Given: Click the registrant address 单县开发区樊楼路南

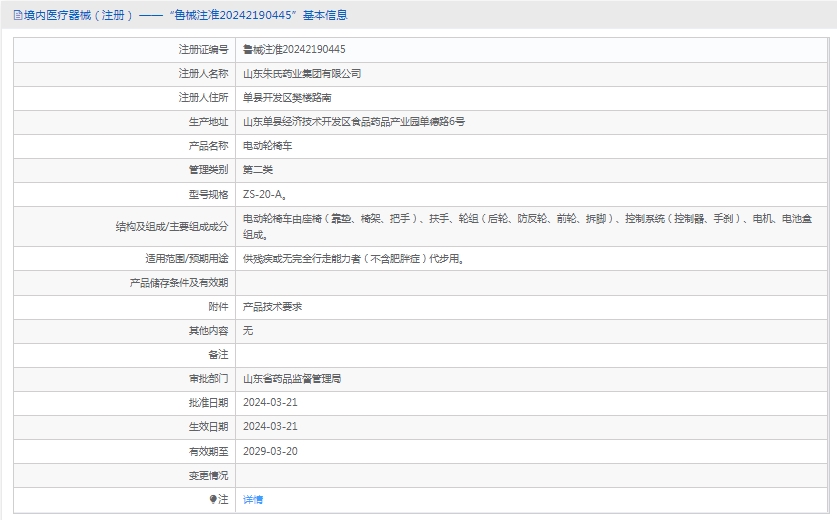Looking at the screenshot, I should click(287, 98).
